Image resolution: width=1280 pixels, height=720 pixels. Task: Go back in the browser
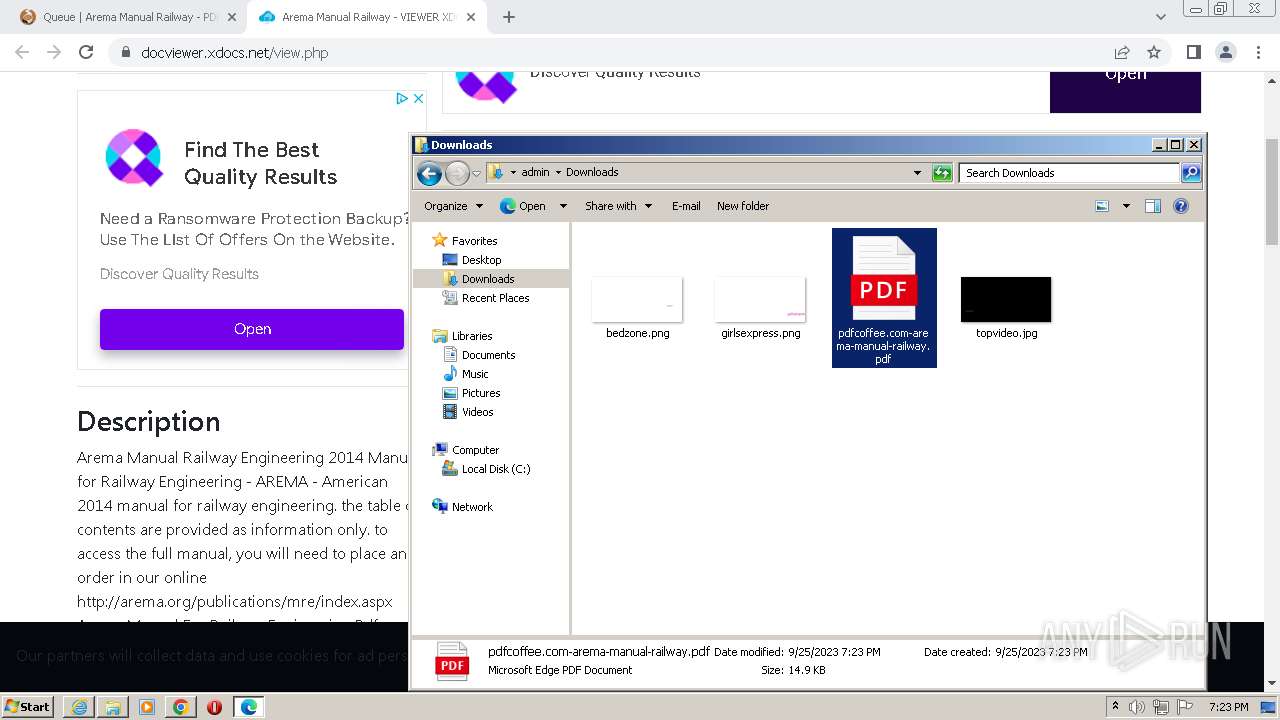tap(22, 52)
